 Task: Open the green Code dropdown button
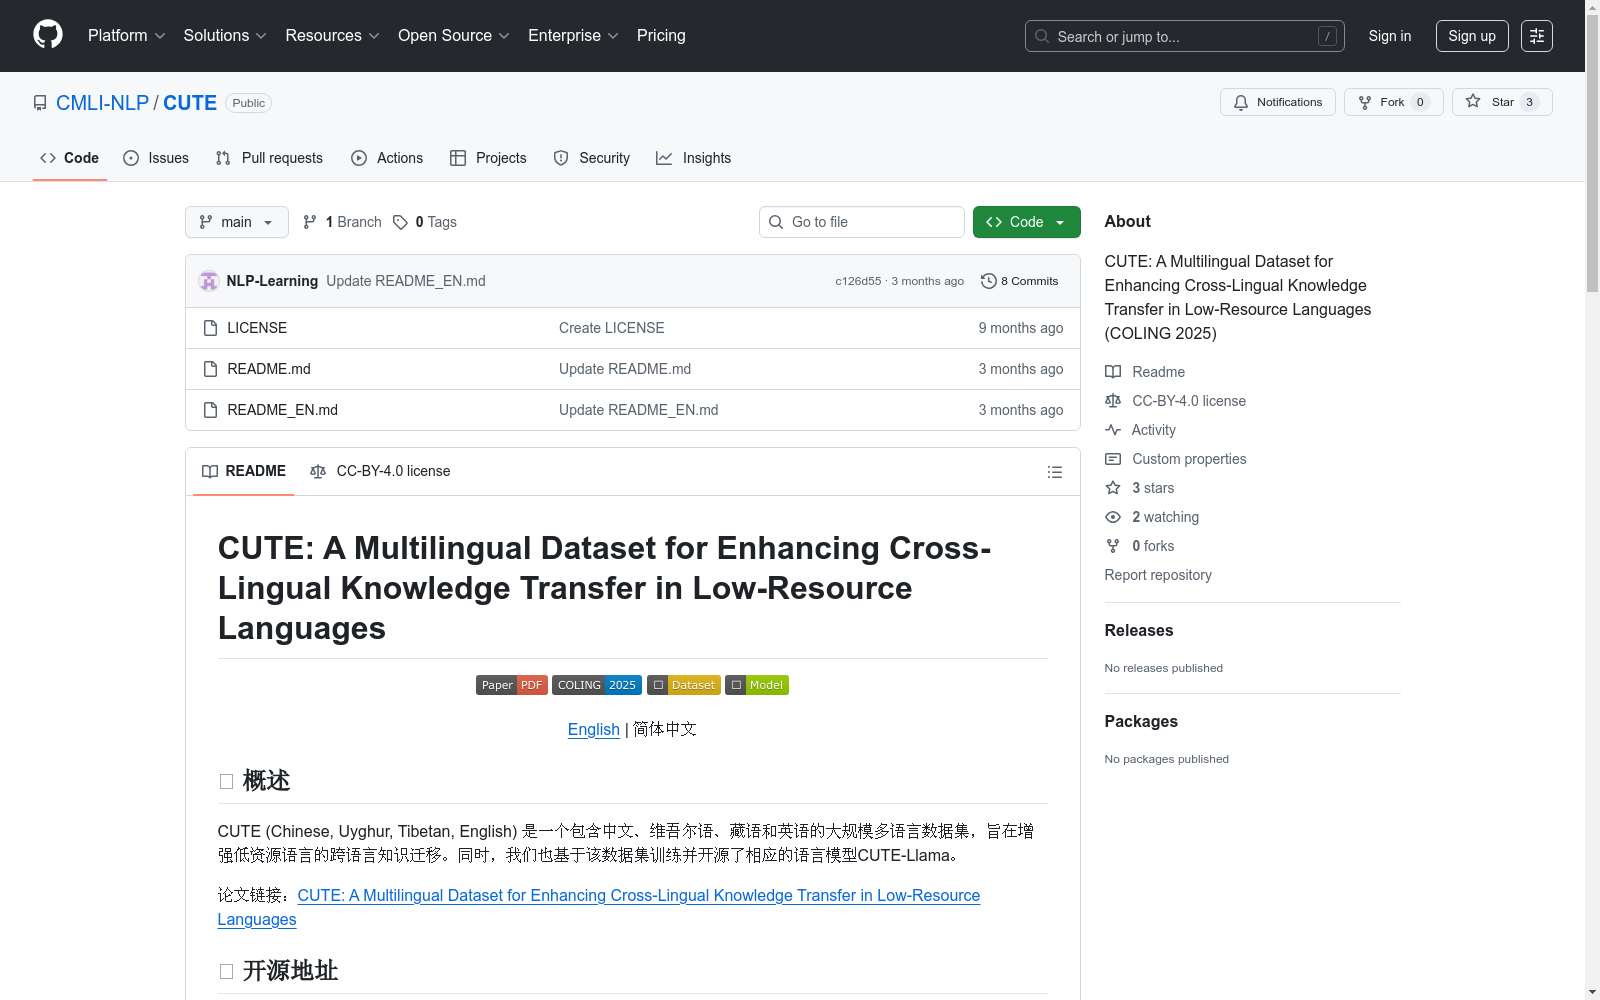(1027, 222)
